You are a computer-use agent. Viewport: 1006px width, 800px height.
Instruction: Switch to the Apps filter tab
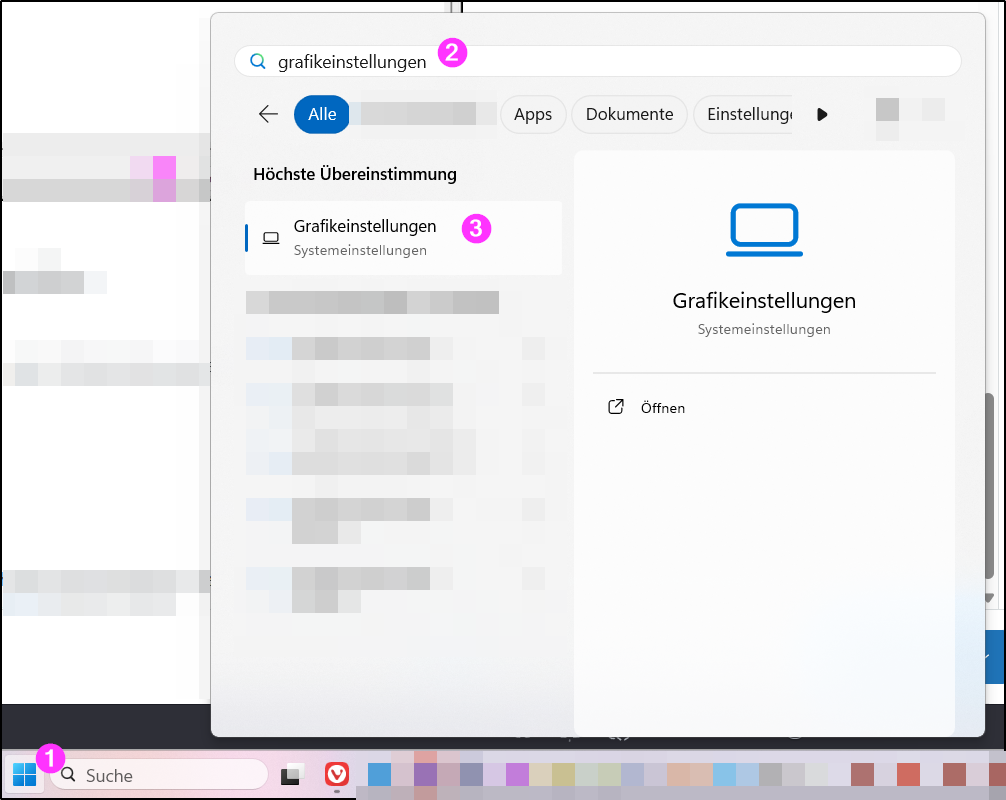click(x=533, y=114)
